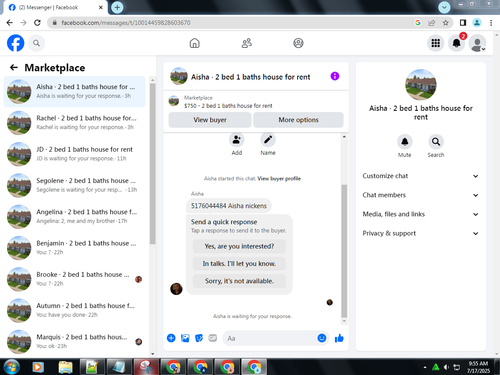Open Angelina conversation in the list
The height and width of the screenshot is (375, 500).
(75, 216)
